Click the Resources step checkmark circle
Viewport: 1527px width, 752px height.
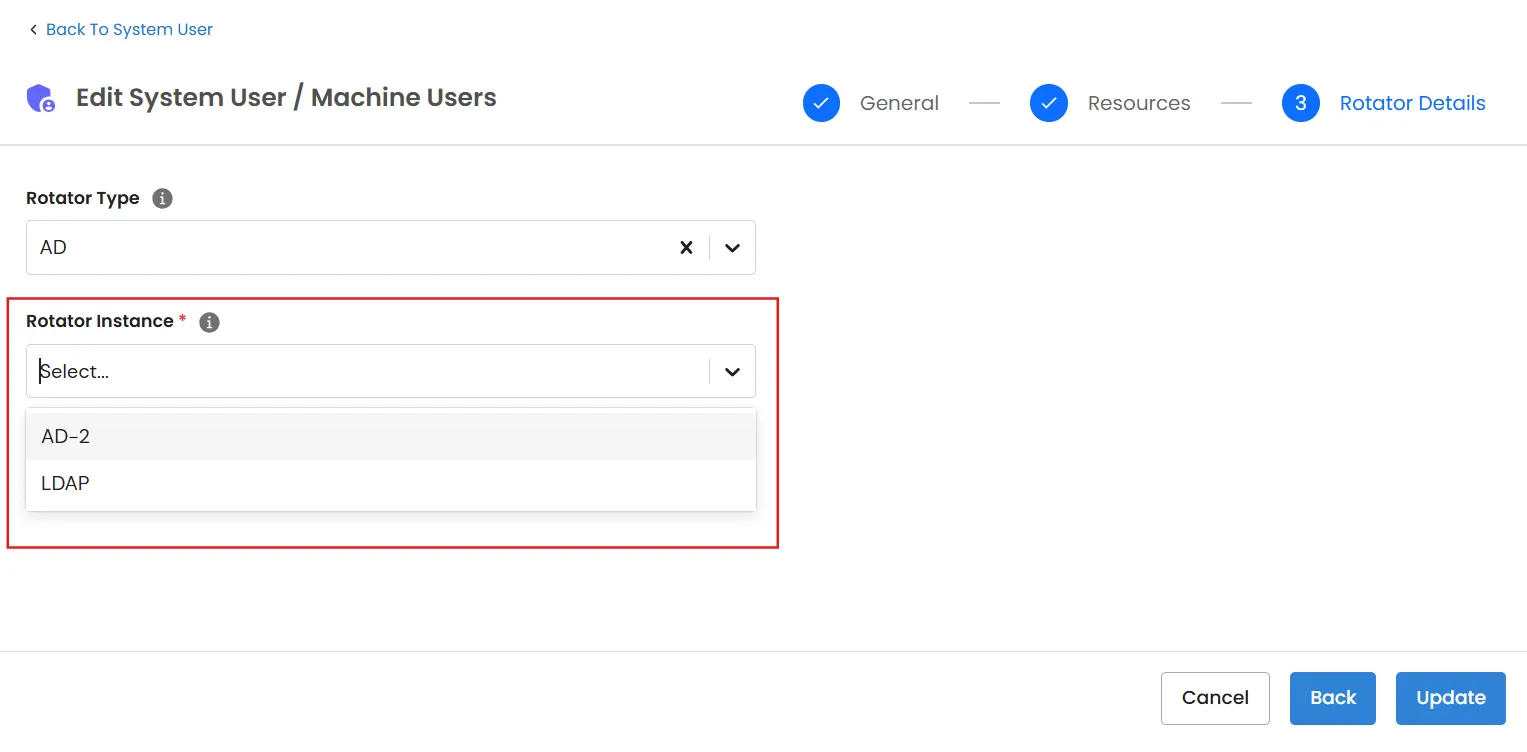pyautogui.click(x=1049, y=103)
